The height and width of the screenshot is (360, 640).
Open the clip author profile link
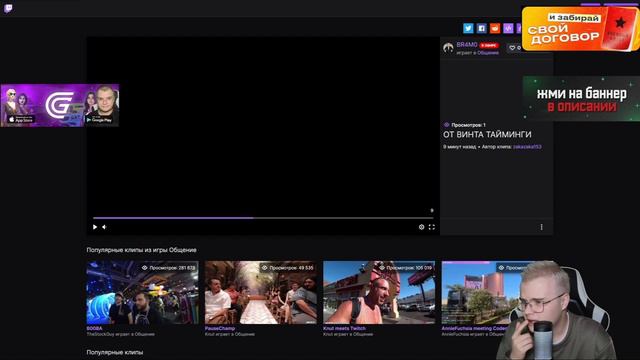coord(527,147)
